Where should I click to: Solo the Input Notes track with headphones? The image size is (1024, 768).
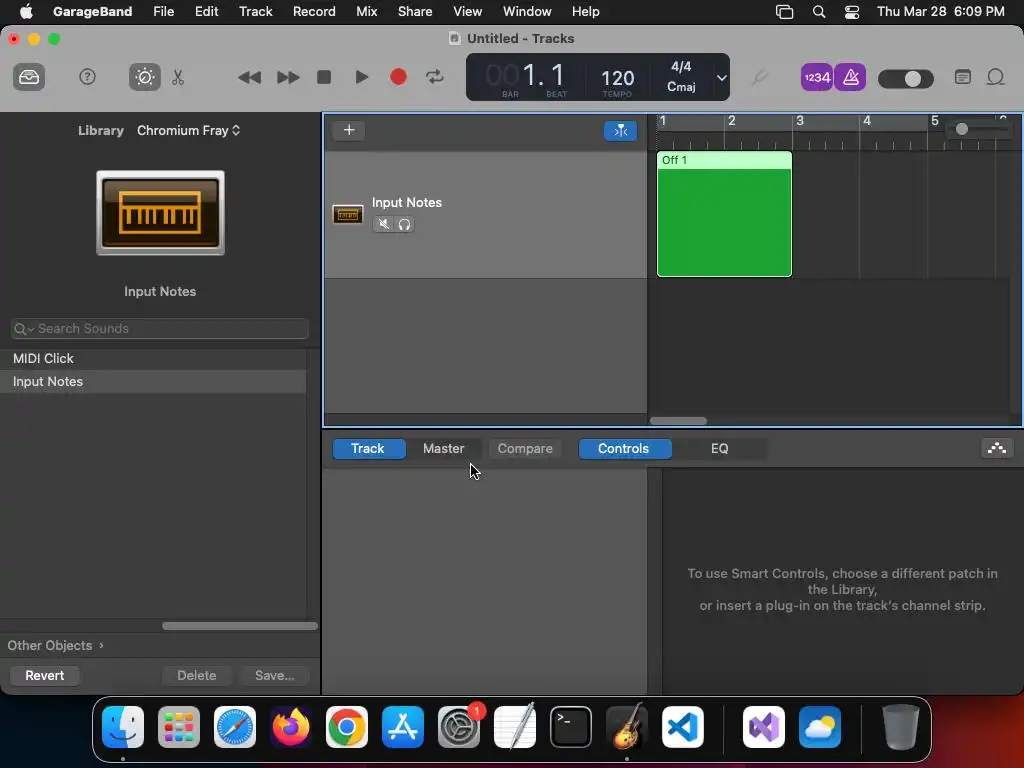(404, 224)
